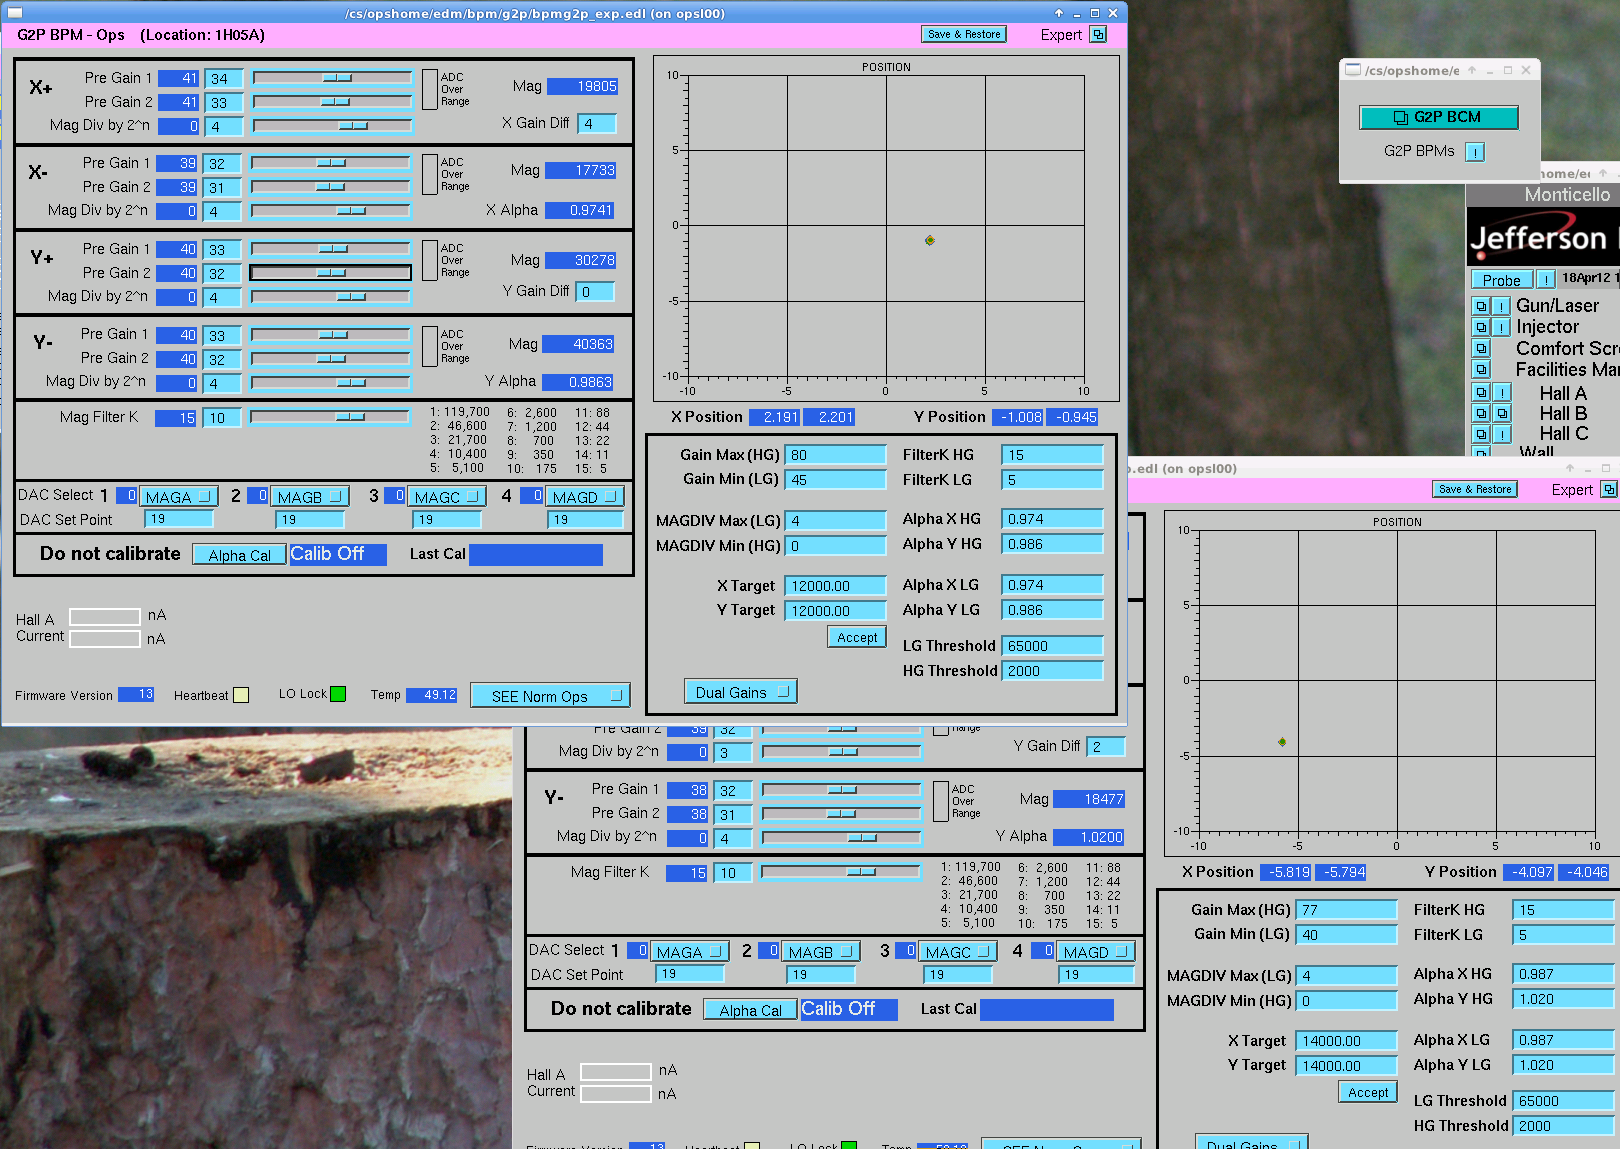Click Save & Restore in front window
The width and height of the screenshot is (1620, 1149).
tap(964, 34)
